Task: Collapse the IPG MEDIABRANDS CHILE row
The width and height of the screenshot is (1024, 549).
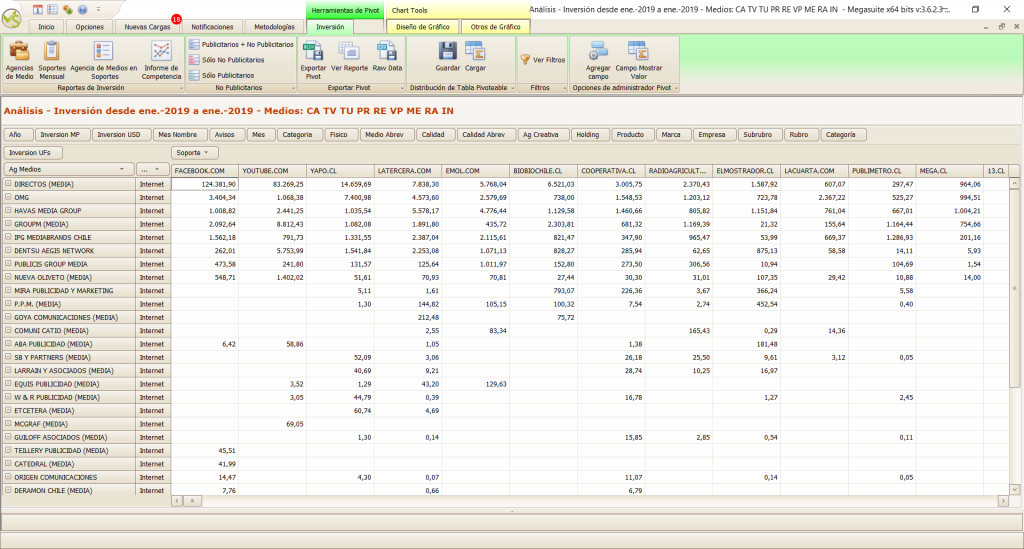Action: (8, 237)
